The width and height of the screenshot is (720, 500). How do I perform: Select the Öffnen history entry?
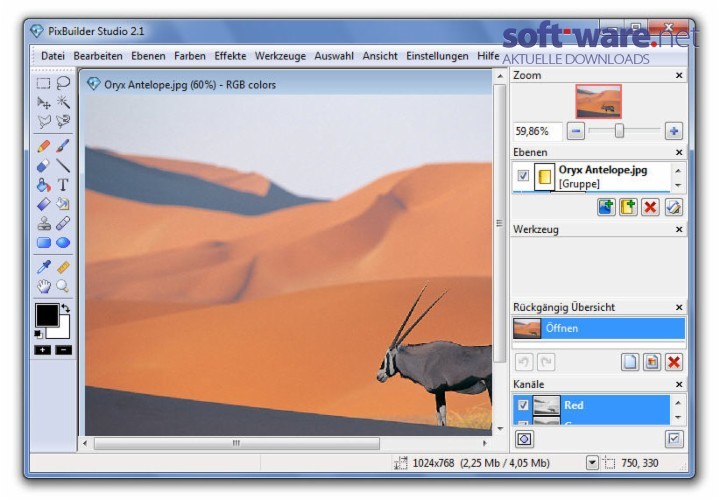point(599,328)
